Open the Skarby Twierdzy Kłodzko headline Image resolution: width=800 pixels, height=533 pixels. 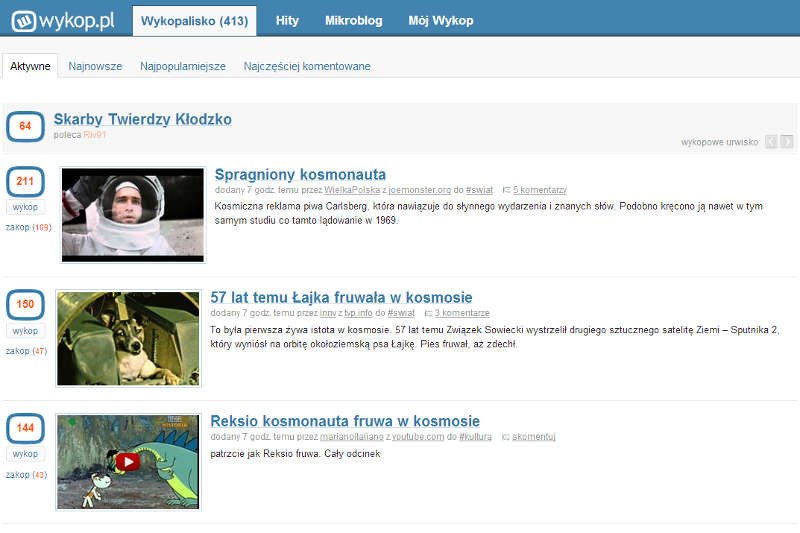(x=142, y=120)
